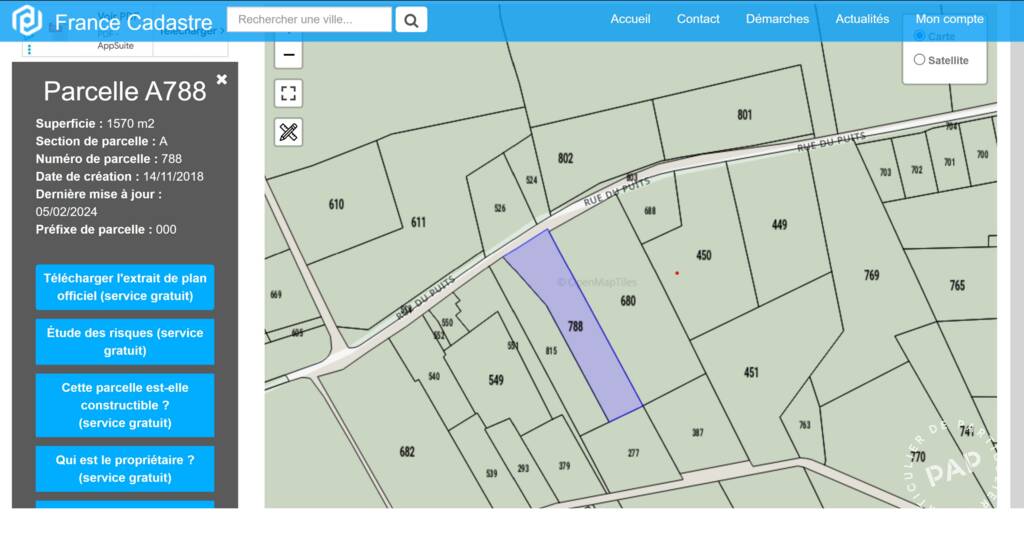Select parcel 610 on the map
Viewport: 1024px width, 540px height.
pos(336,204)
